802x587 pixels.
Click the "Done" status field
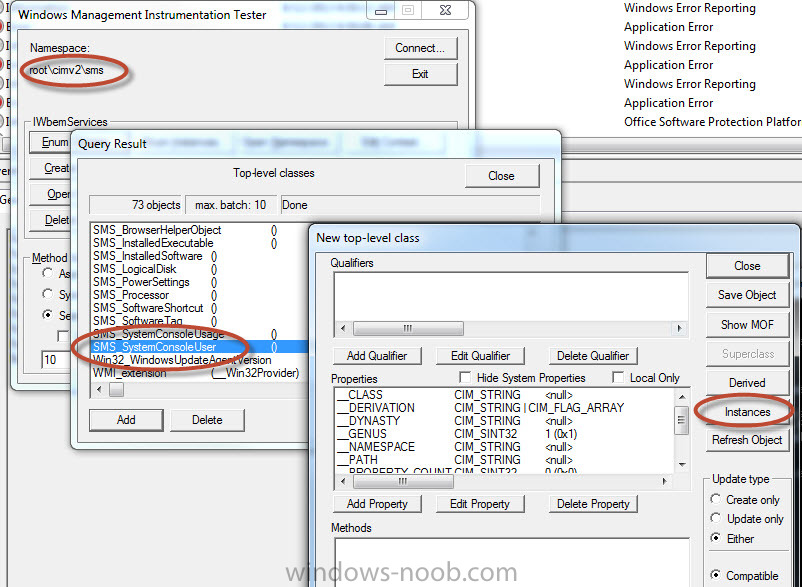(x=410, y=205)
